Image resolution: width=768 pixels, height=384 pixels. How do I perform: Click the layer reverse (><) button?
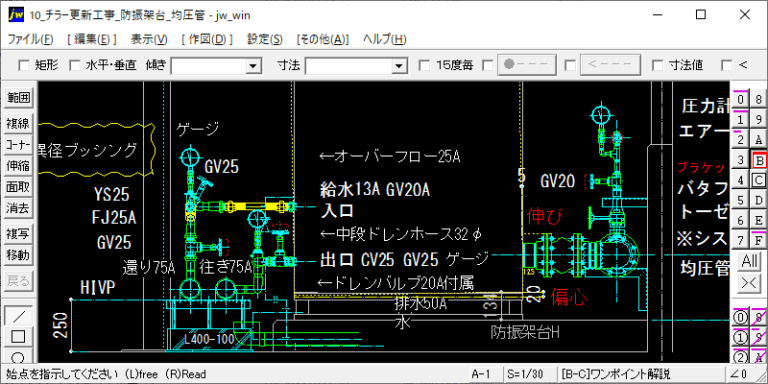point(749,283)
